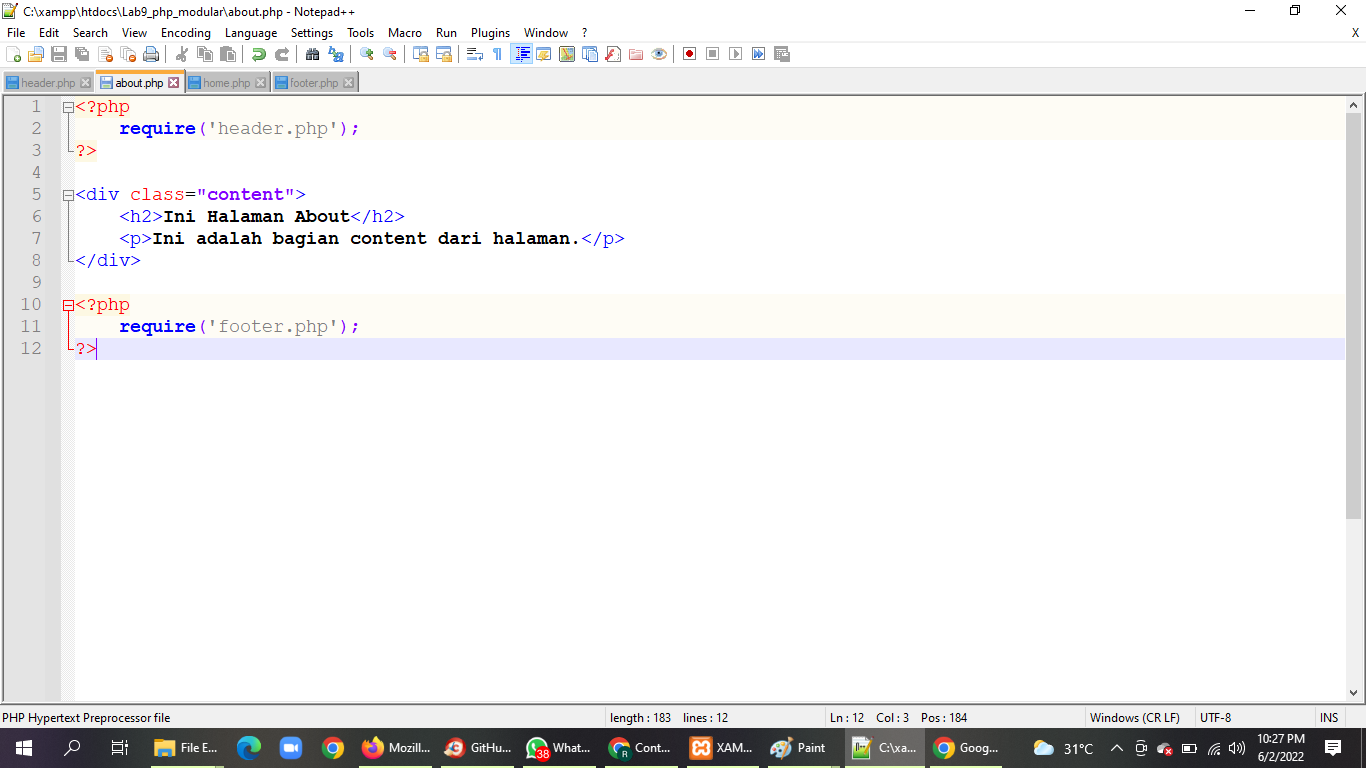Image resolution: width=1366 pixels, height=768 pixels.
Task: Open Document Map from the toolbar
Action: (x=567, y=54)
